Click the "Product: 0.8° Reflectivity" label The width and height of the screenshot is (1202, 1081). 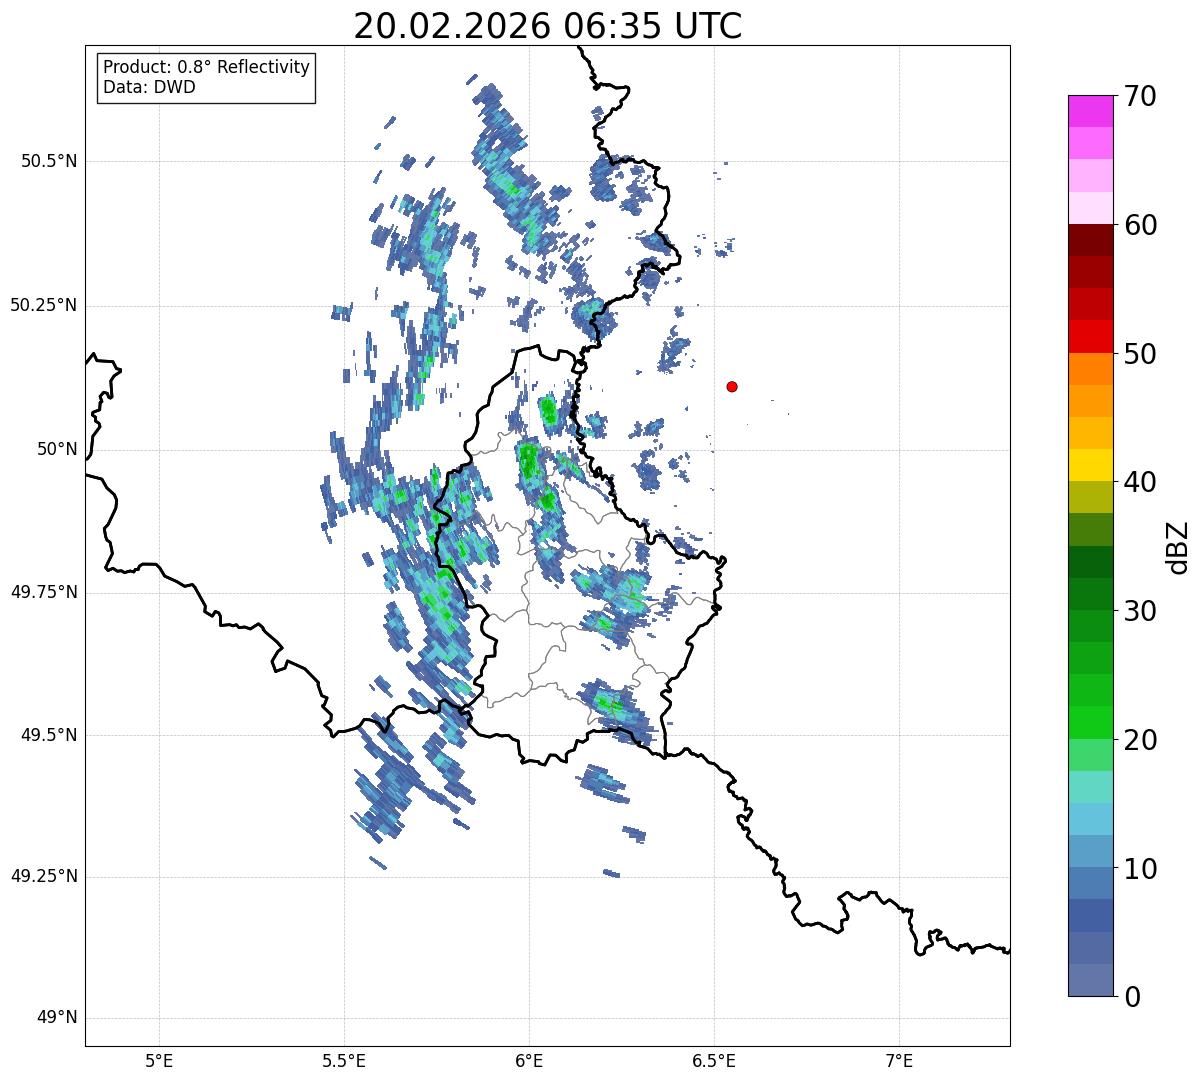pyautogui.click(x=207, y=68)
